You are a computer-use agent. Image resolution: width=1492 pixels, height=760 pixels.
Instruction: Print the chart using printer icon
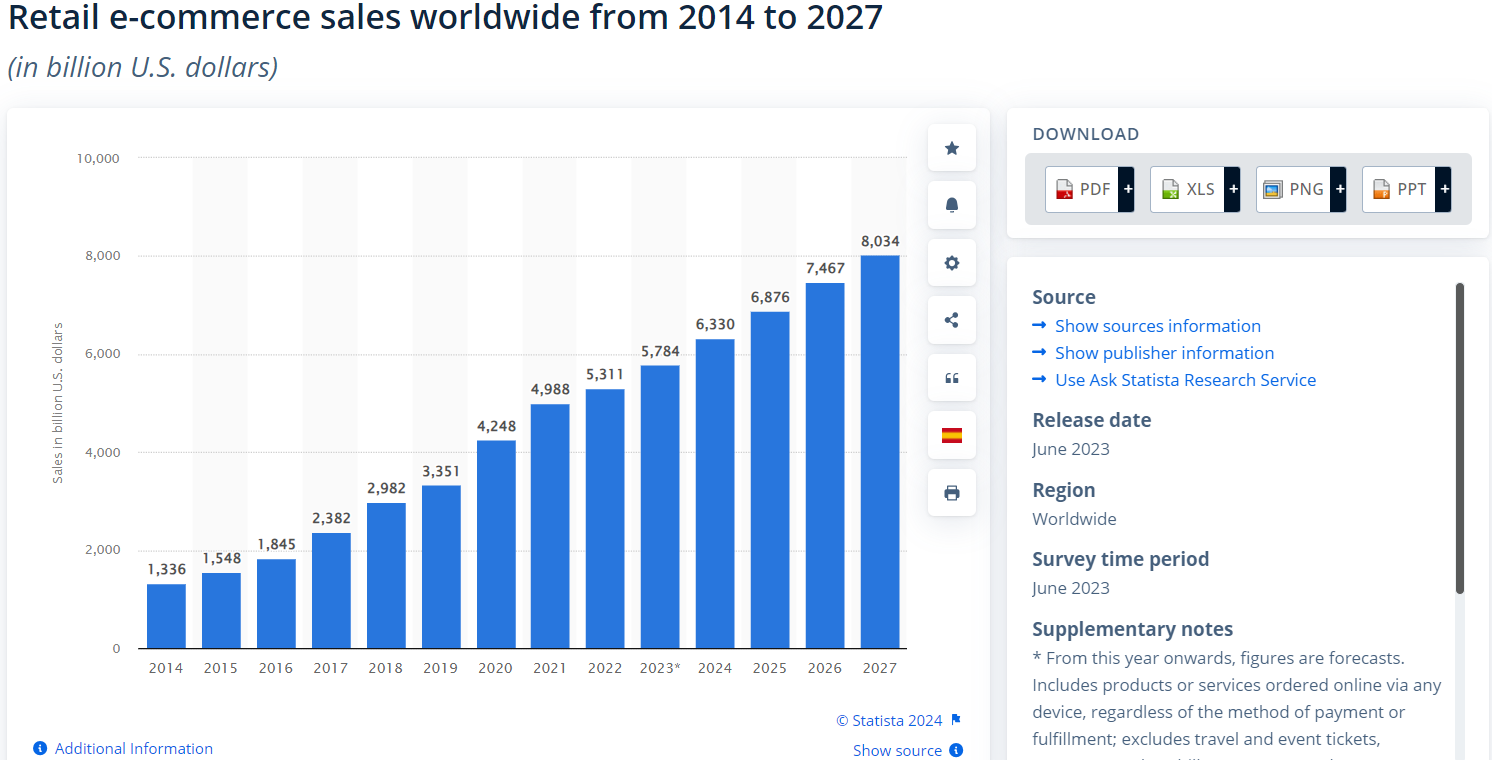[x=951, y=493]
